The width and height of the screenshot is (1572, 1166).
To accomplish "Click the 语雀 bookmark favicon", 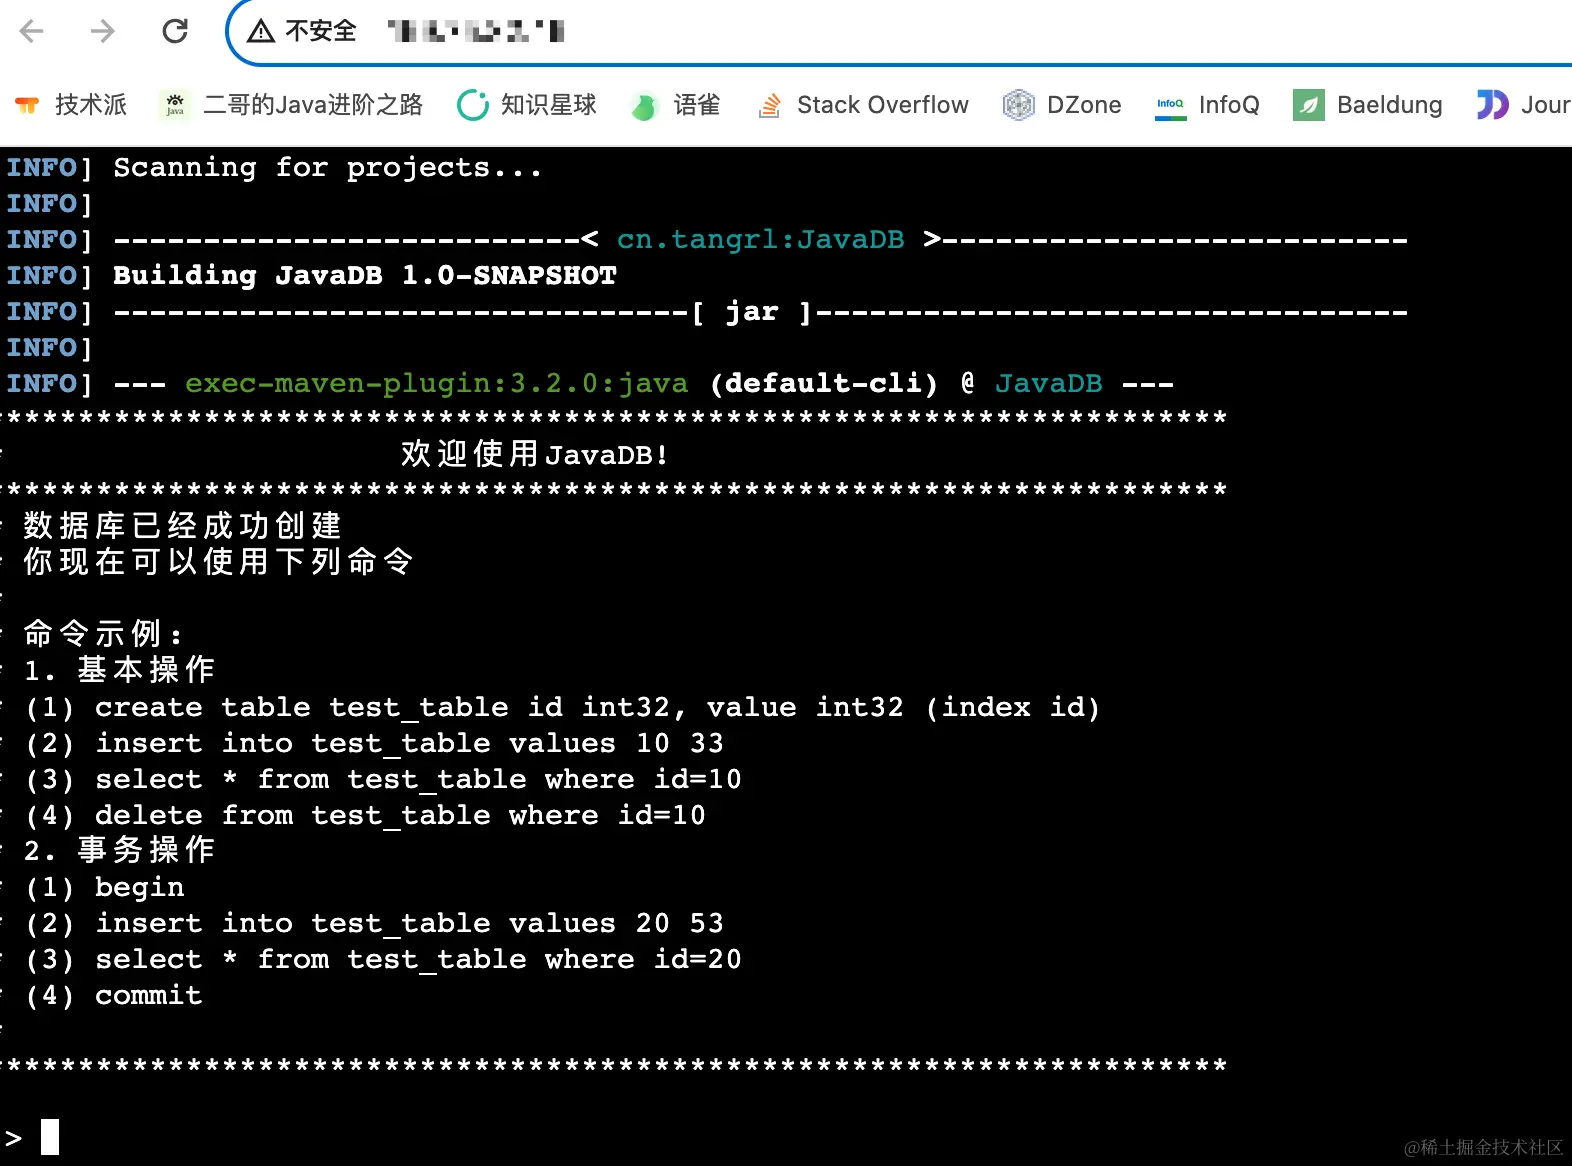I will click(644, 106).
